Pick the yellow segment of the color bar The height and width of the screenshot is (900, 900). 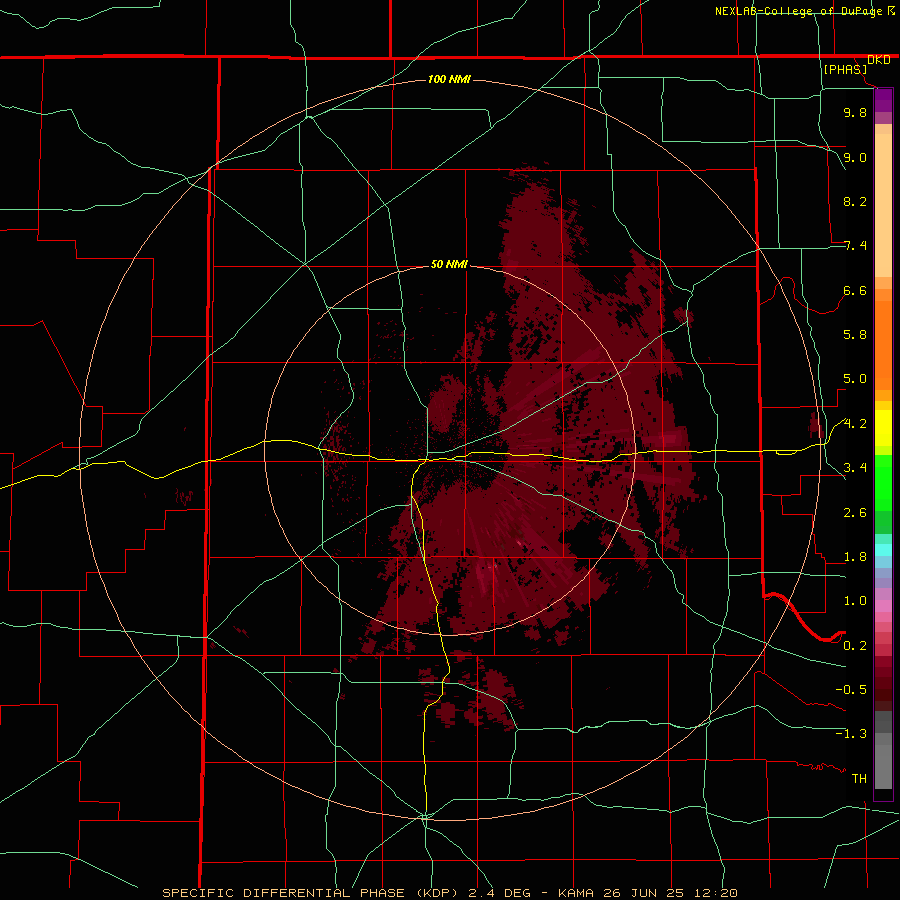coord(883,428)
